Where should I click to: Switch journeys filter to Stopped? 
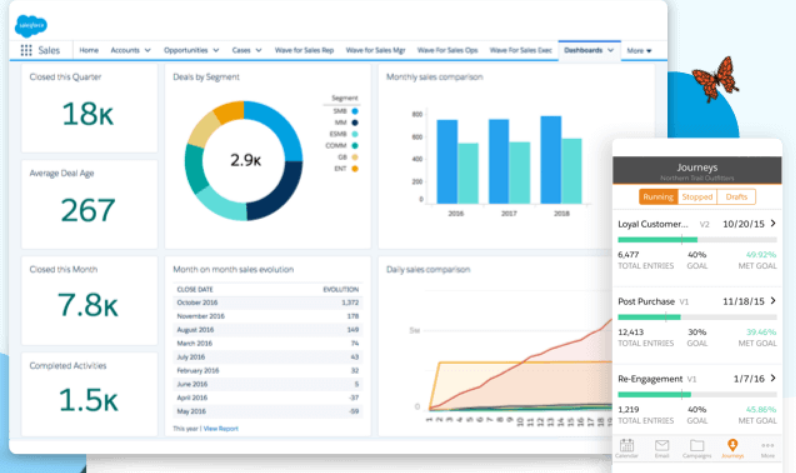697,197
